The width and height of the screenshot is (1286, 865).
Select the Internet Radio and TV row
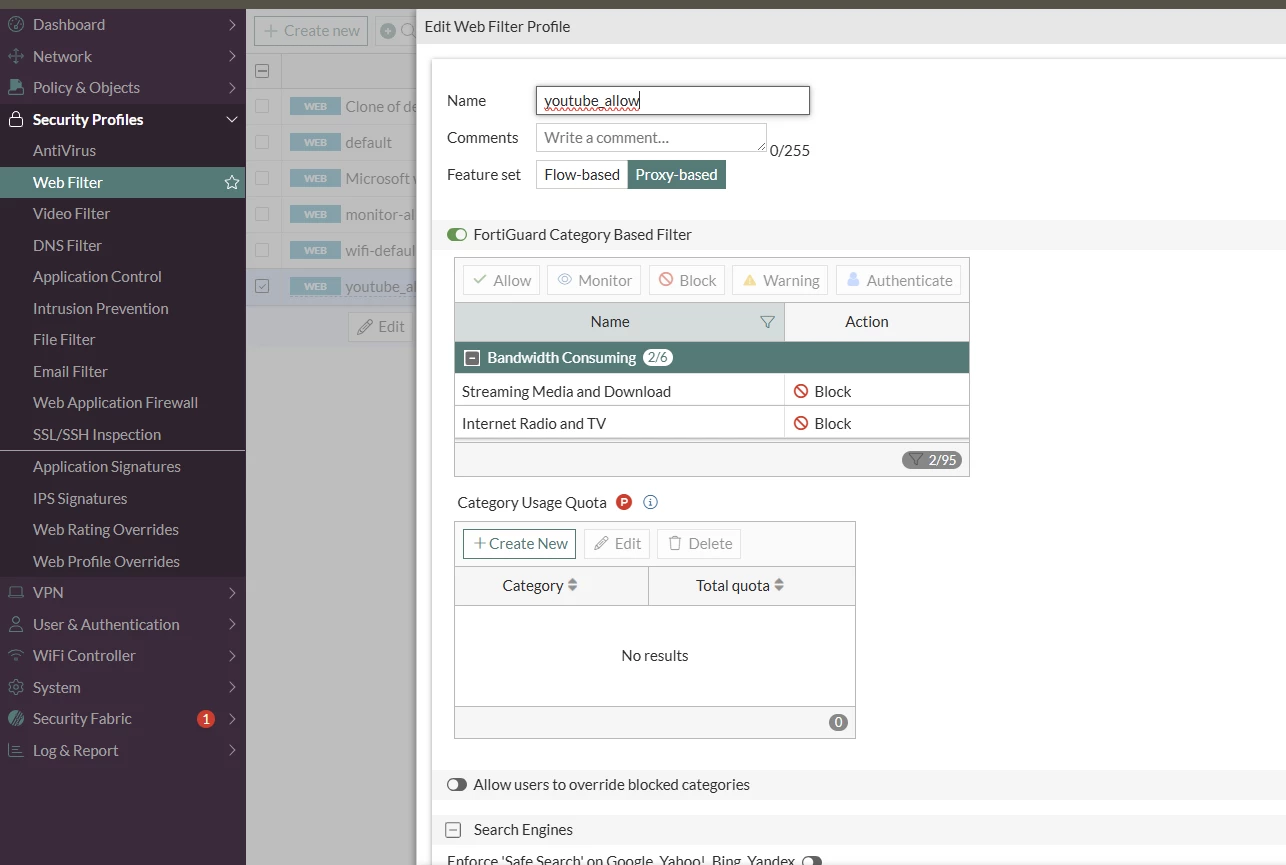tap(712, 423)
